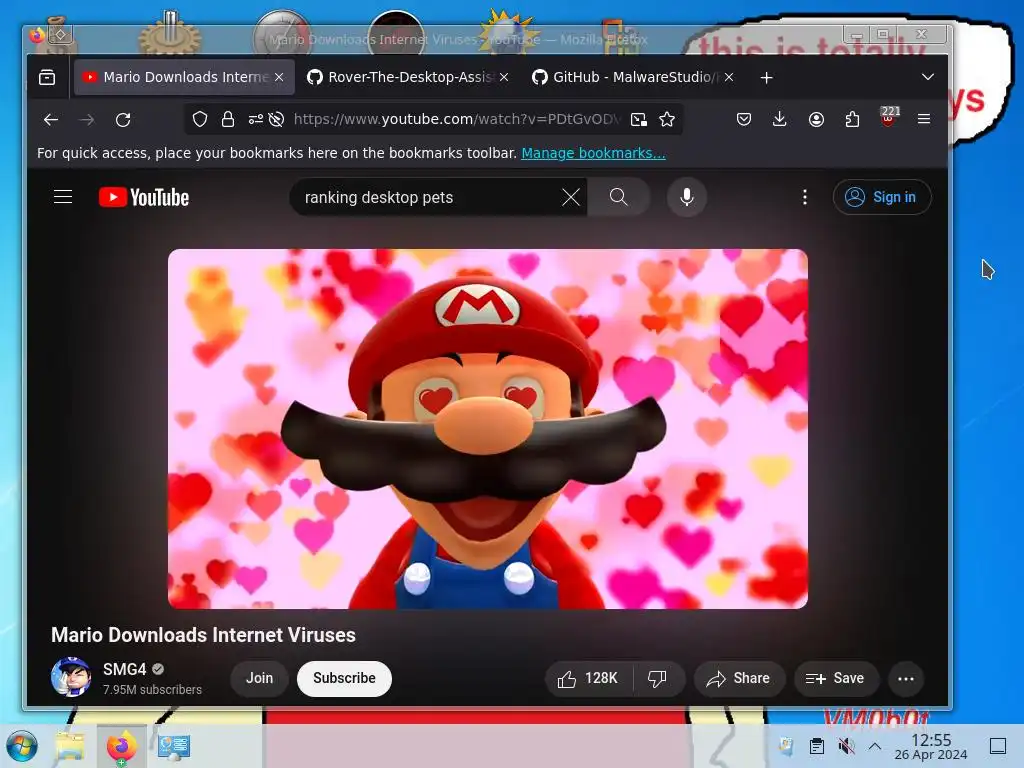Open YouTube settings three-dot menu
1024x768 pixels.
[x=805, y=197]
